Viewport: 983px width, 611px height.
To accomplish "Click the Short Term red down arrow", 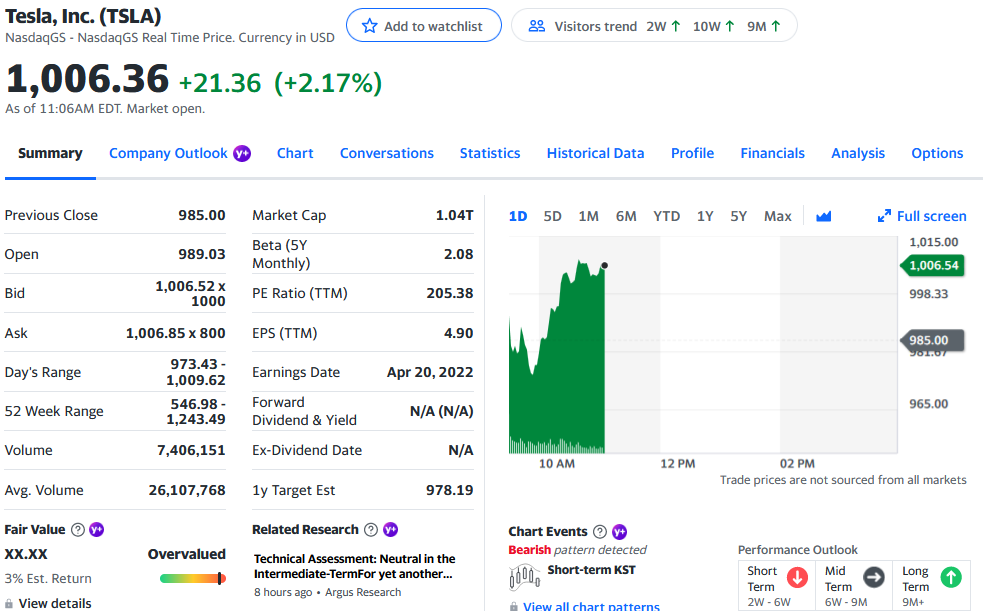I will (797, 577).
